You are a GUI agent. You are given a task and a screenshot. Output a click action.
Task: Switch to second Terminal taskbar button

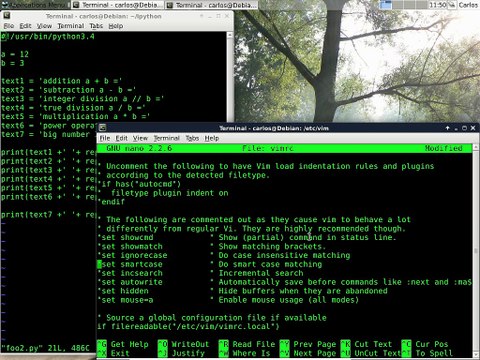[212, 5]
